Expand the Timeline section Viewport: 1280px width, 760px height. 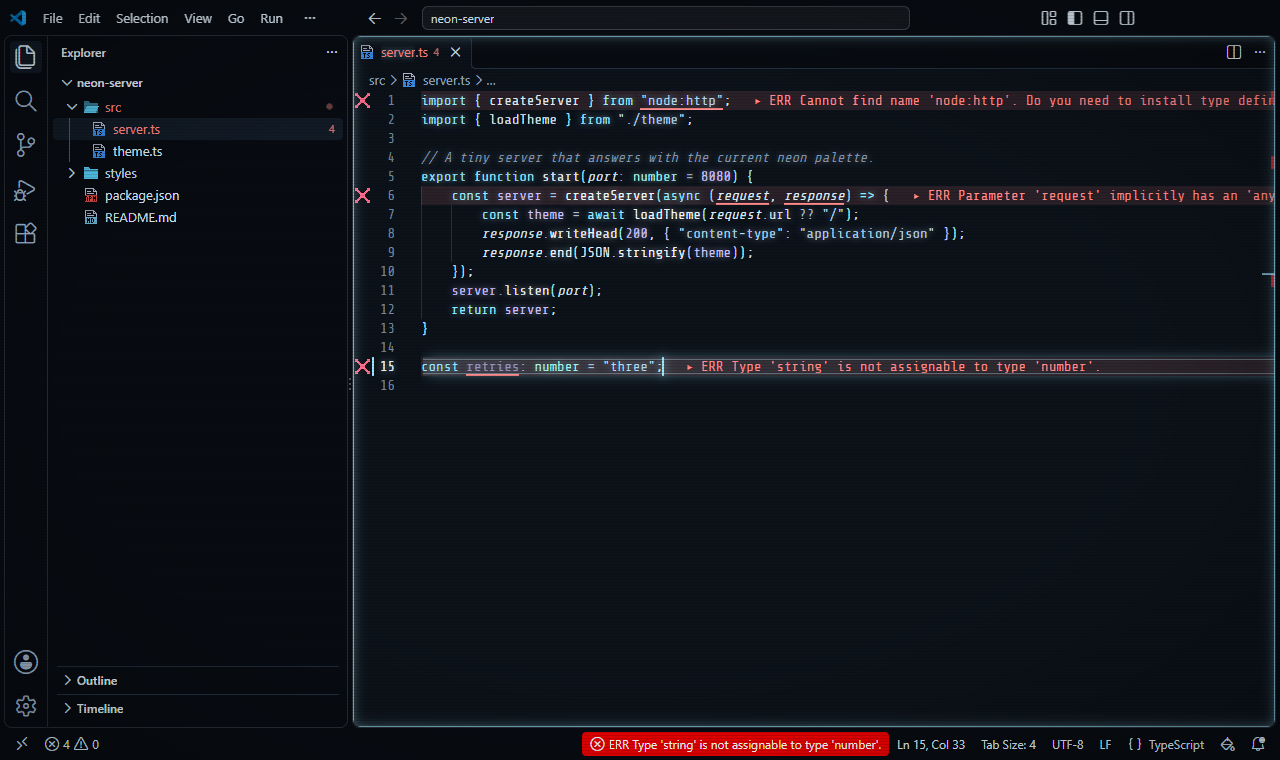(x=198, y=708)
